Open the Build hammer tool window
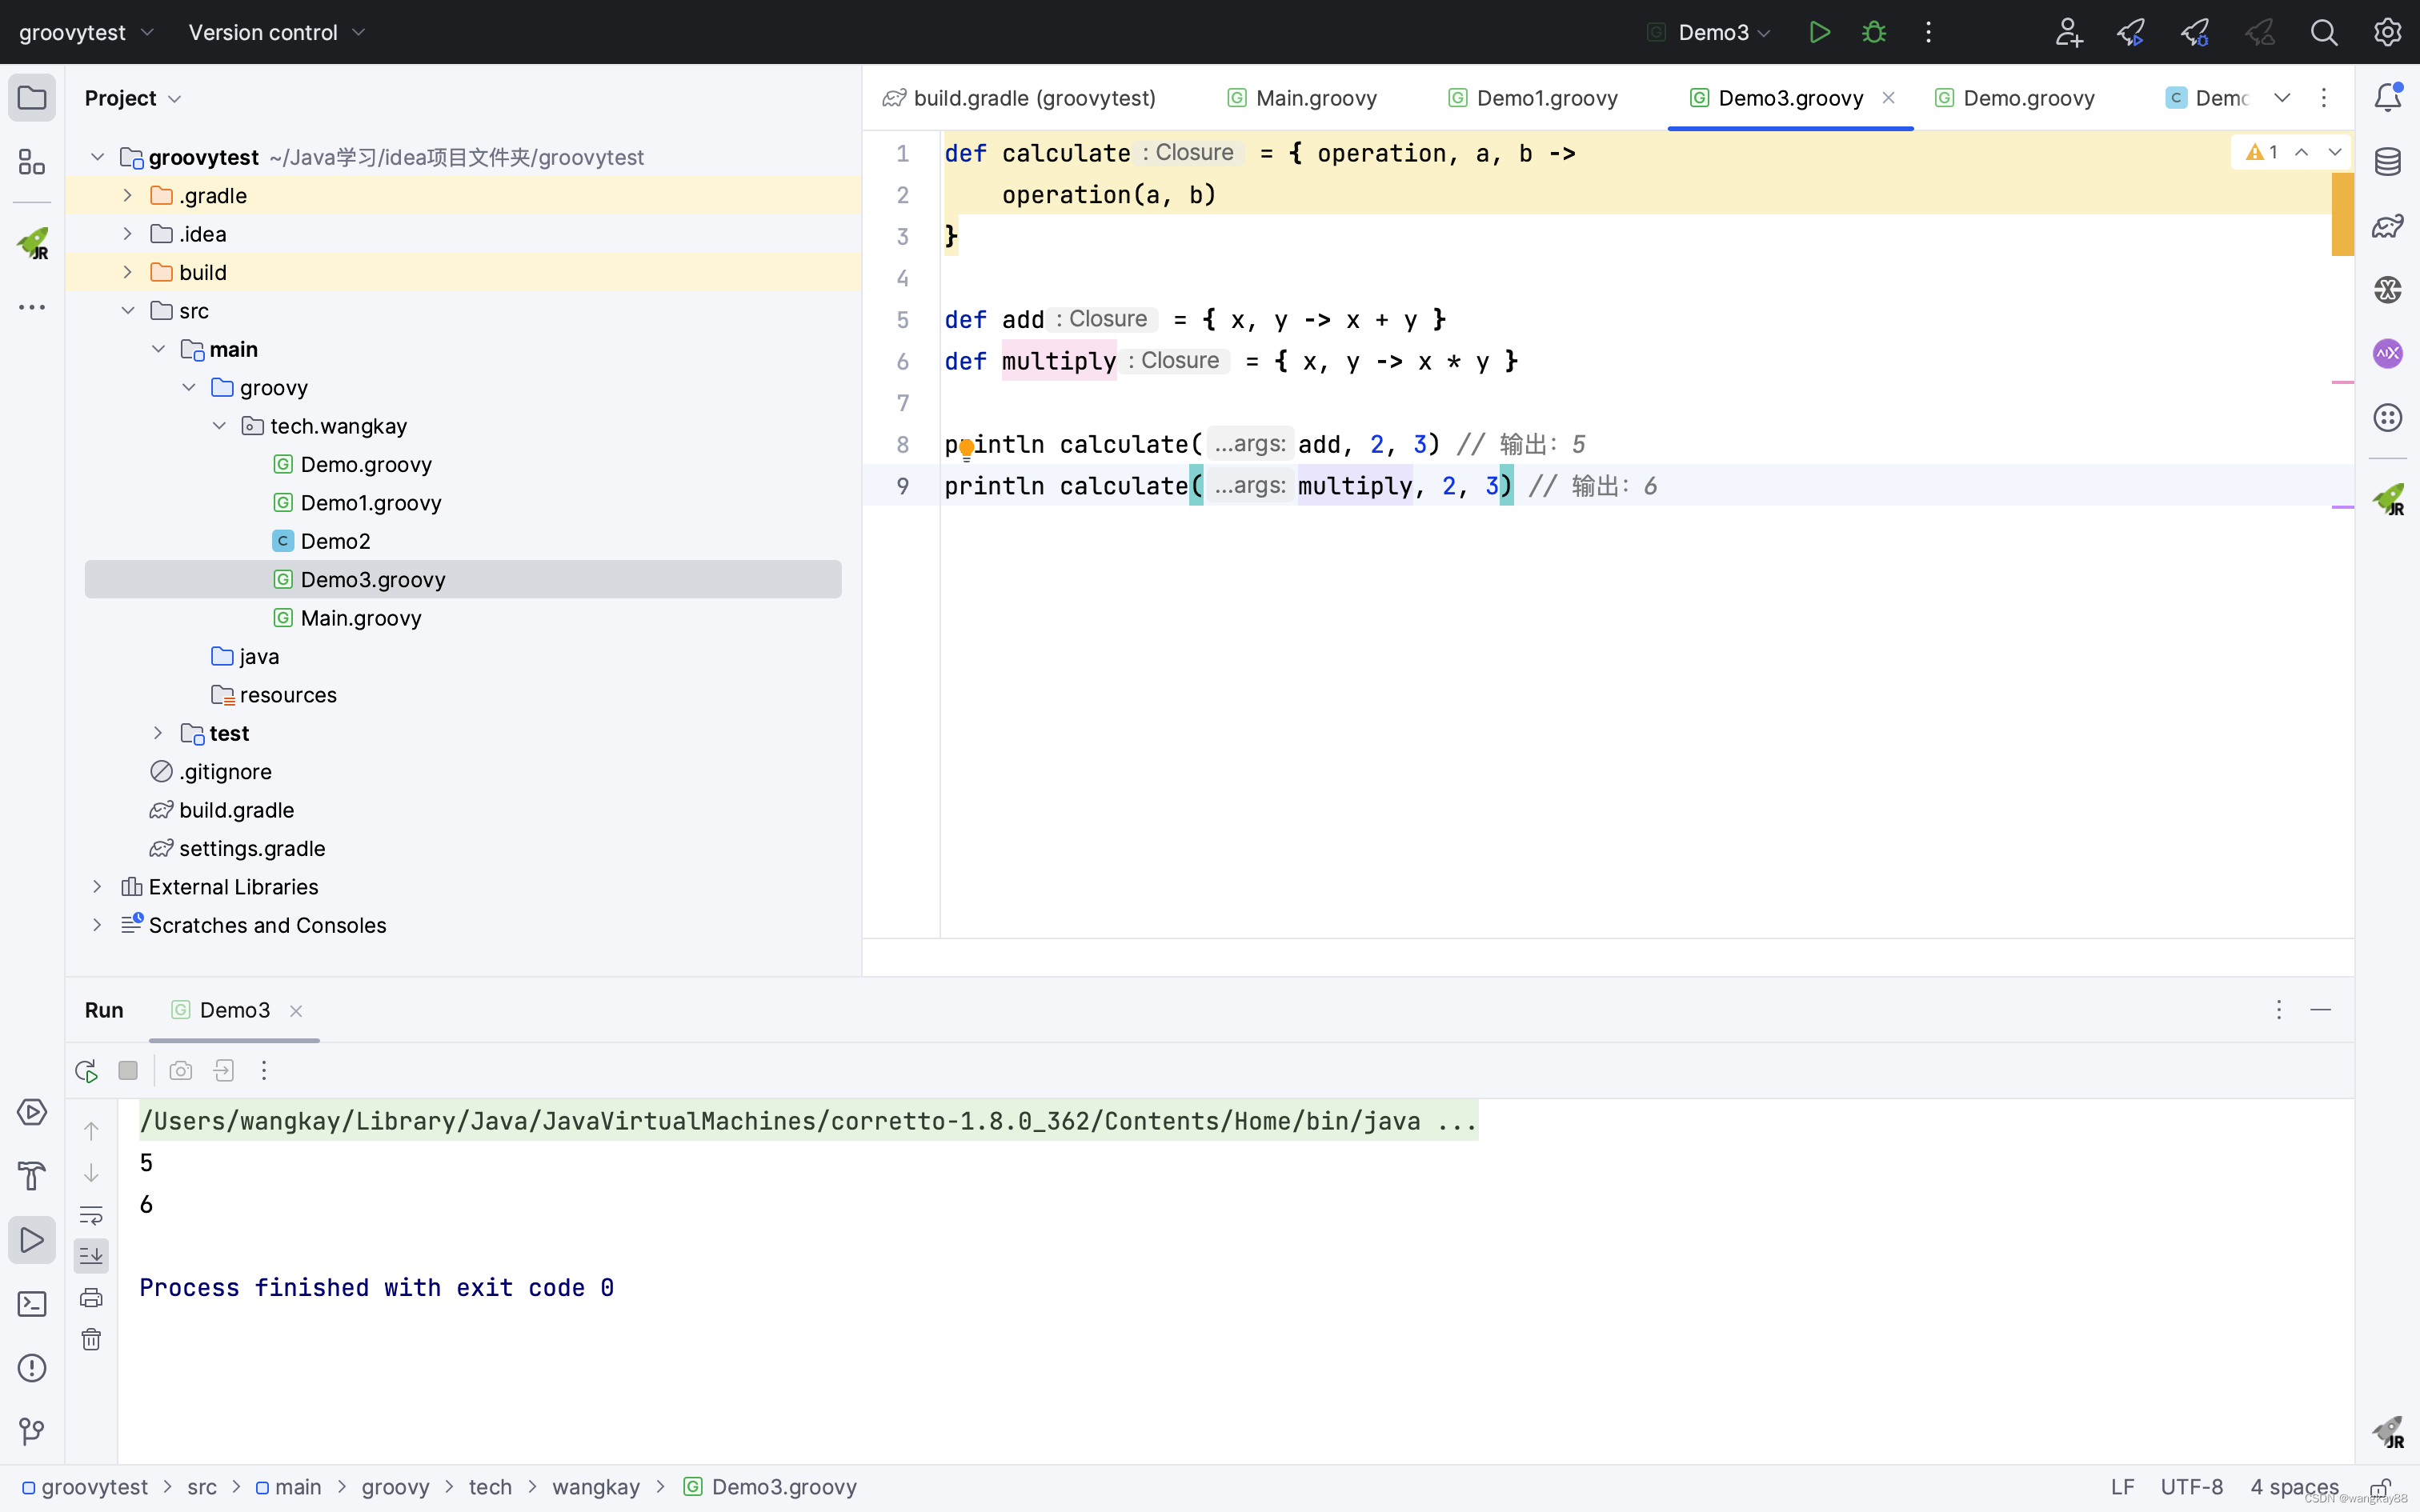The image size is (2420, 1512). (32, 1176)
